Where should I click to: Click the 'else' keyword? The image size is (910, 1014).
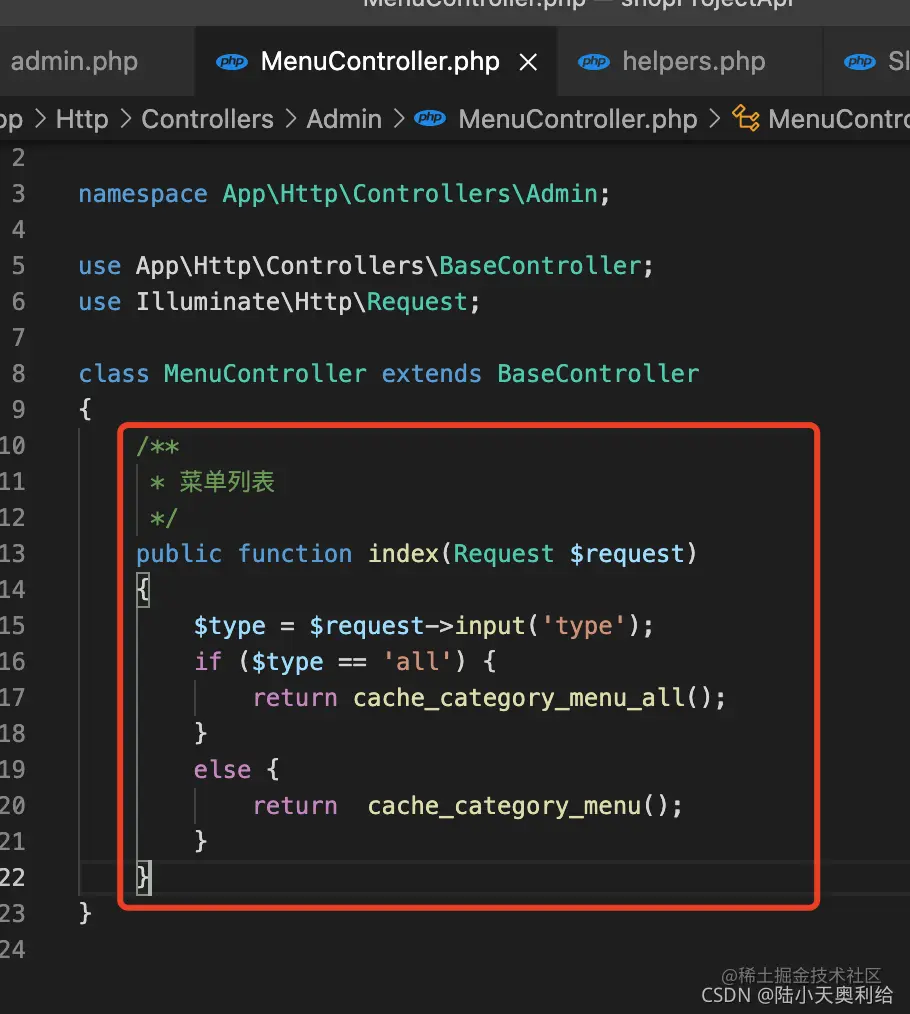point(222,770)
